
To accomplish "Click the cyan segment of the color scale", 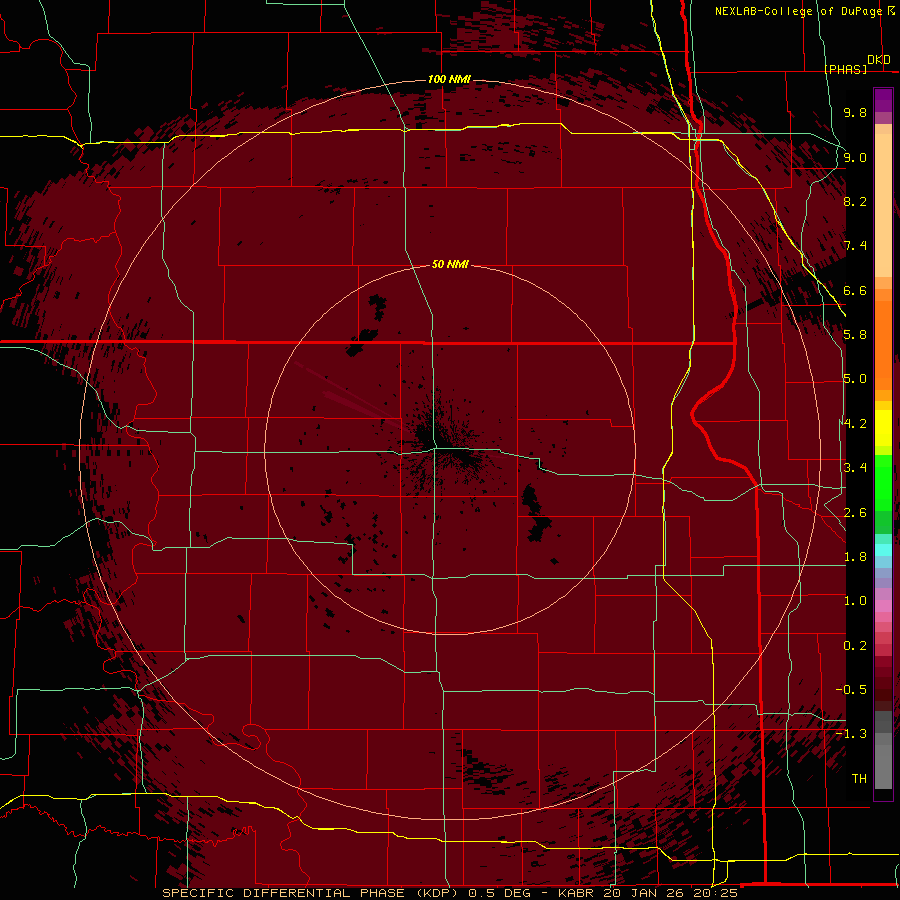I will point(883,550).
